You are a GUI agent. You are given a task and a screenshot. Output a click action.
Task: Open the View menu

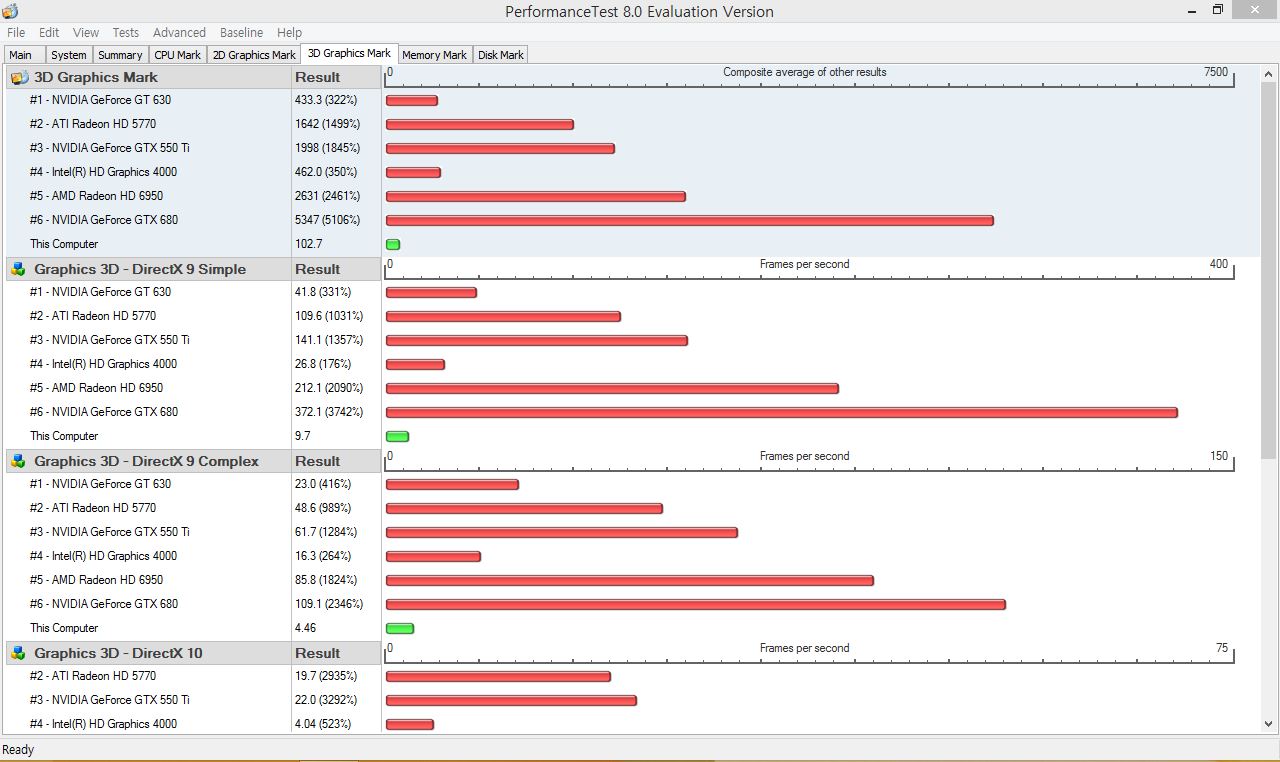coord(86,33)
